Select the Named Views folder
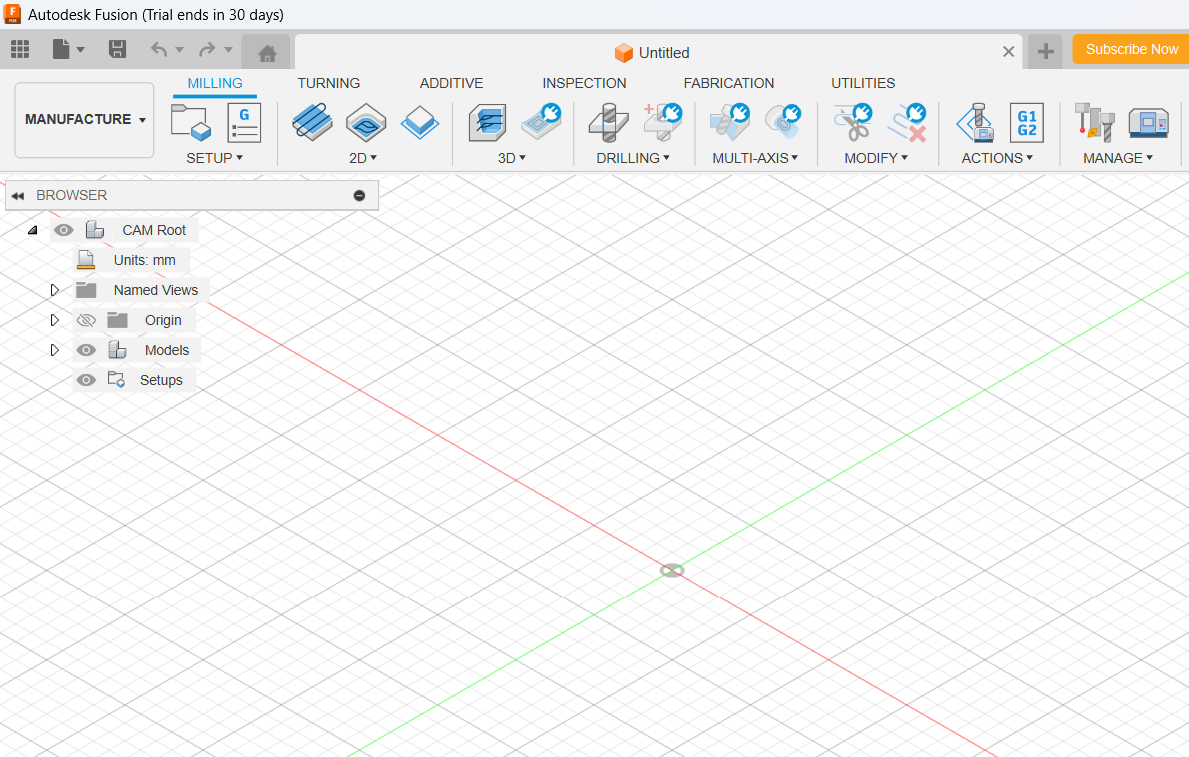 [155, 290]
